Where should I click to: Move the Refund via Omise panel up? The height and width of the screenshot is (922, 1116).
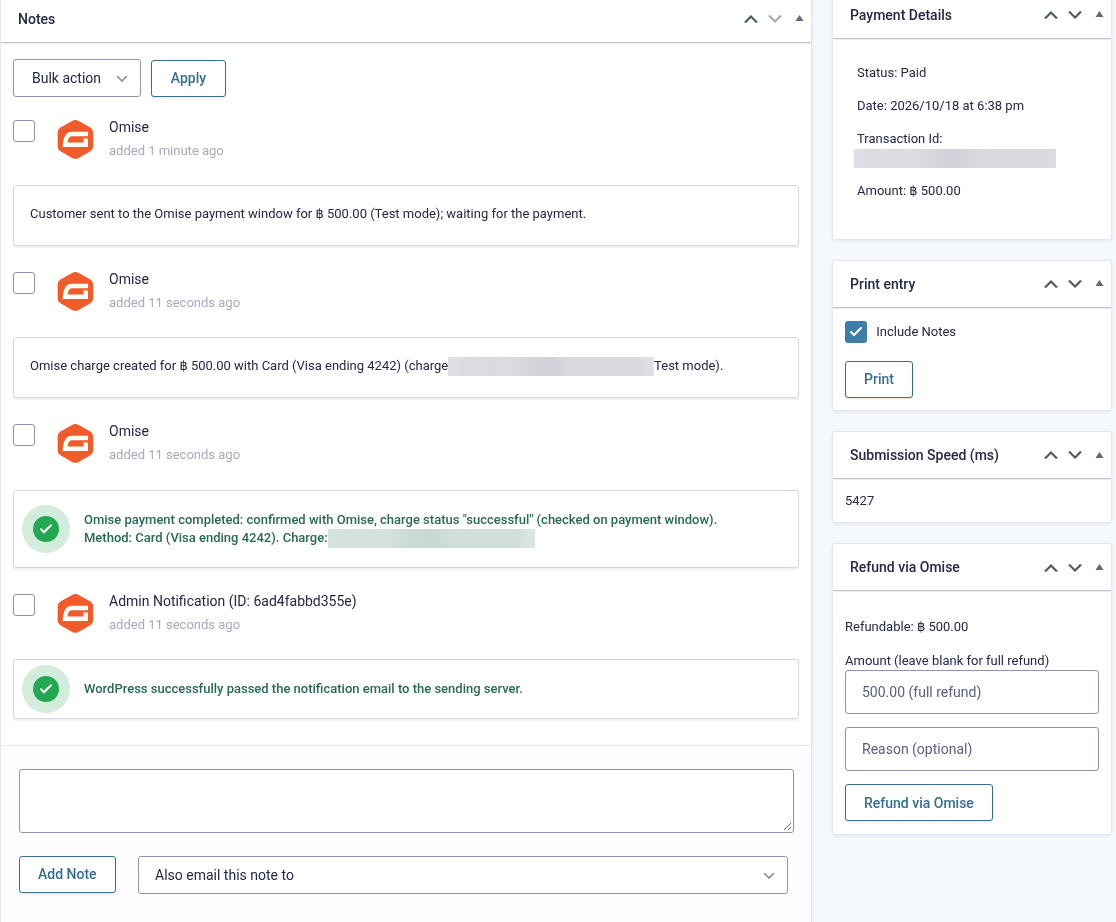pyautogui.click(x=1051, y=567)
